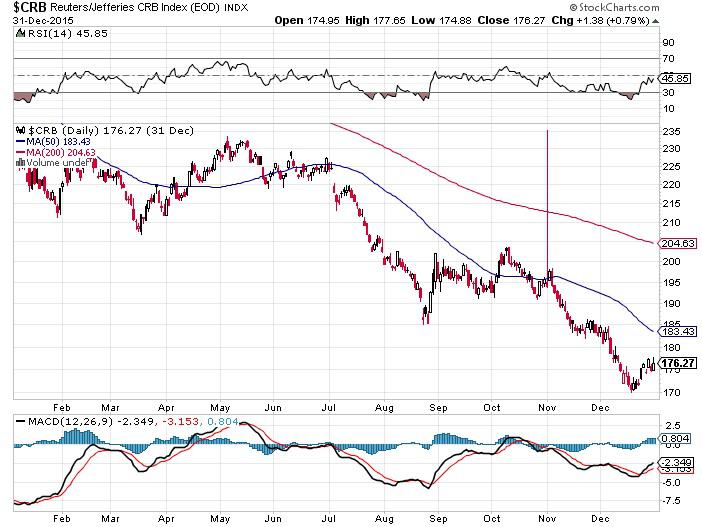Click the Chg +1.38 (+0.79%) value
Viewport: 702px width, 527px height.
(x=600, y=21)
